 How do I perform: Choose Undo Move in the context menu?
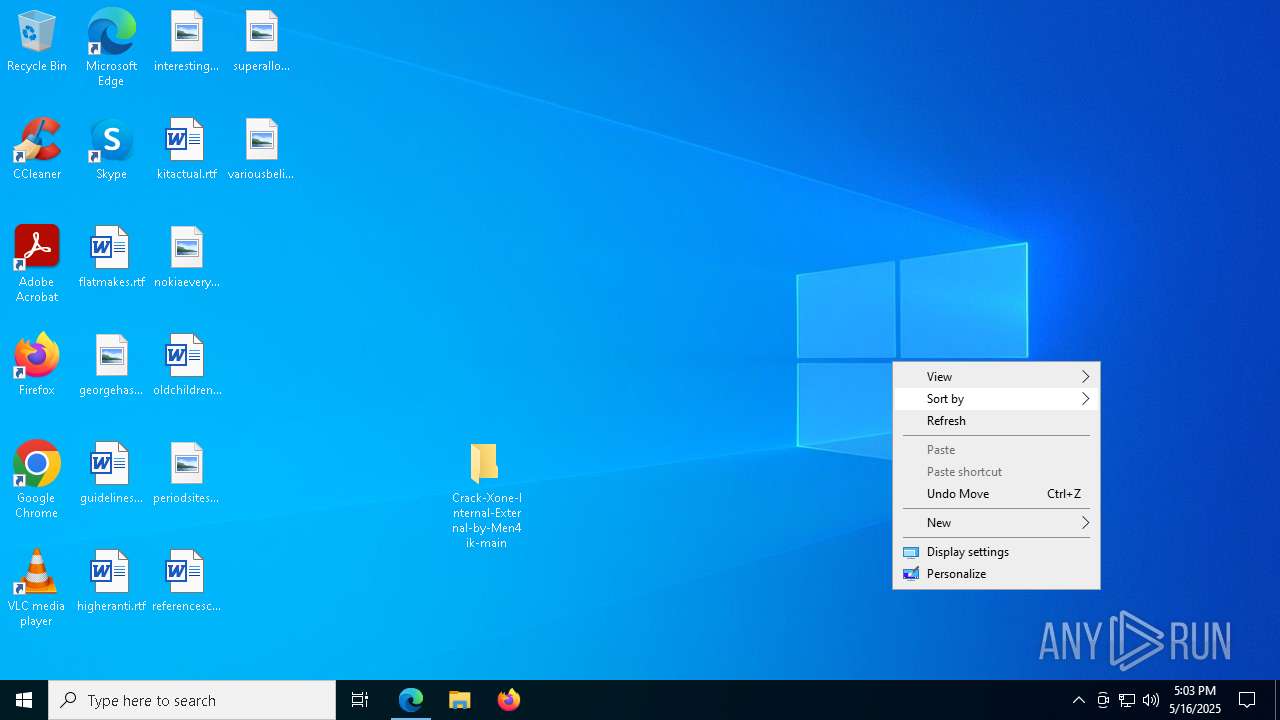click(x=996, y=494)
